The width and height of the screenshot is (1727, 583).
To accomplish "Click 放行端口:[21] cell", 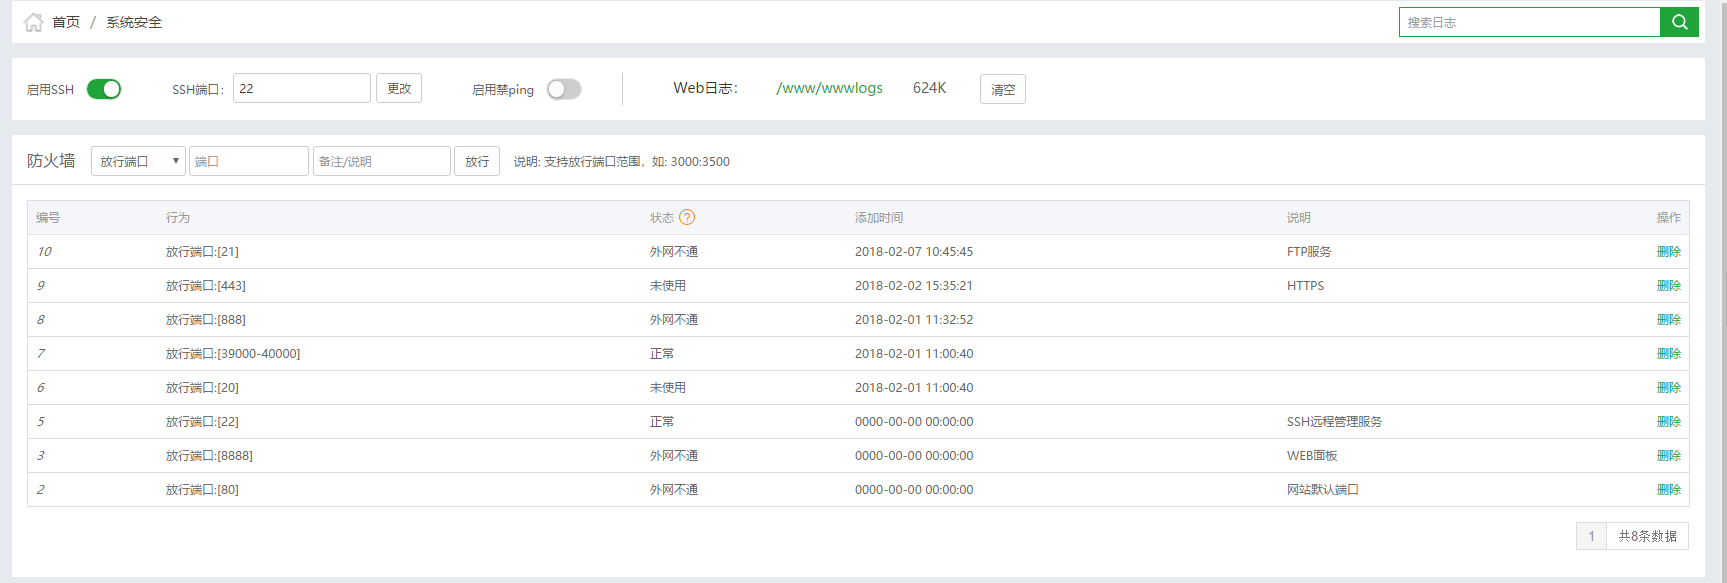I will coord(202,252).
